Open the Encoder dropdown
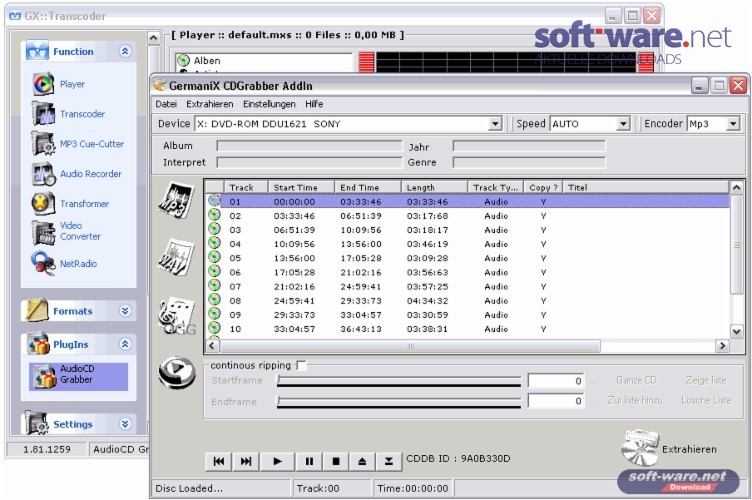The image size is (752, 500). click(x=733, y=124)
